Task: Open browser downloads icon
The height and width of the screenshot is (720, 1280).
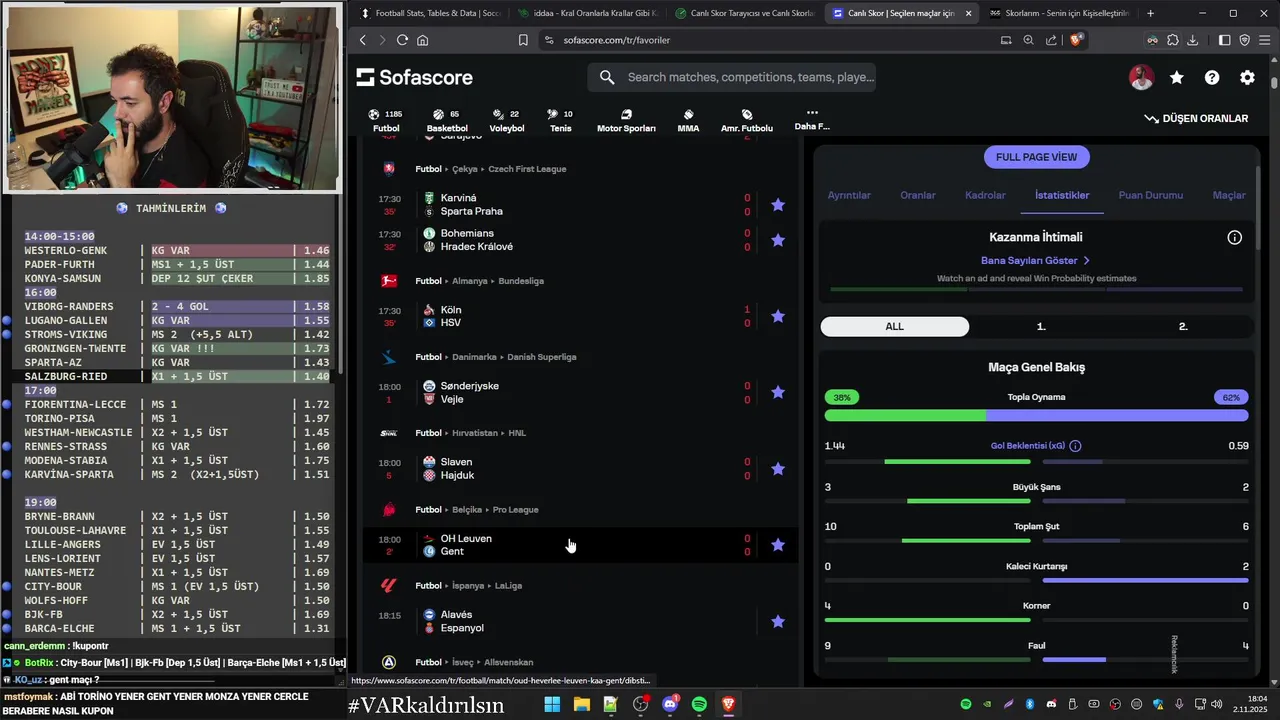Action: click(1193, 40)
